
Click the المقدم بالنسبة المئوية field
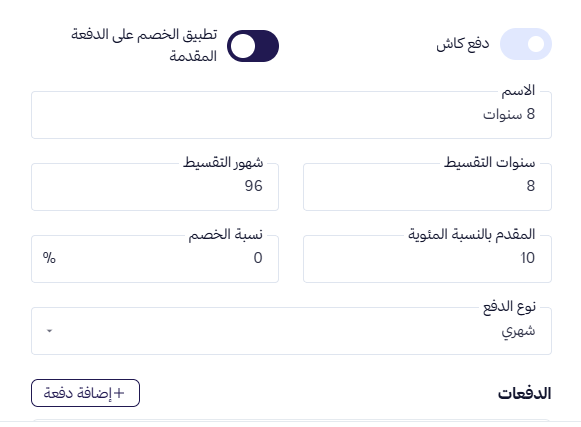point(427,259)
